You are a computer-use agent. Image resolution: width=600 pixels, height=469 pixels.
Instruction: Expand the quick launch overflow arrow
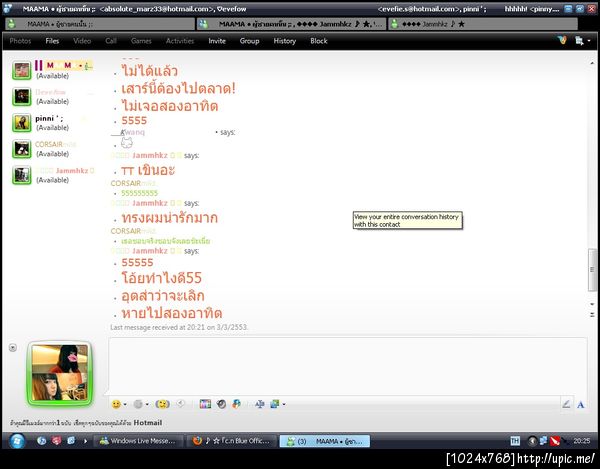(85, 441)
